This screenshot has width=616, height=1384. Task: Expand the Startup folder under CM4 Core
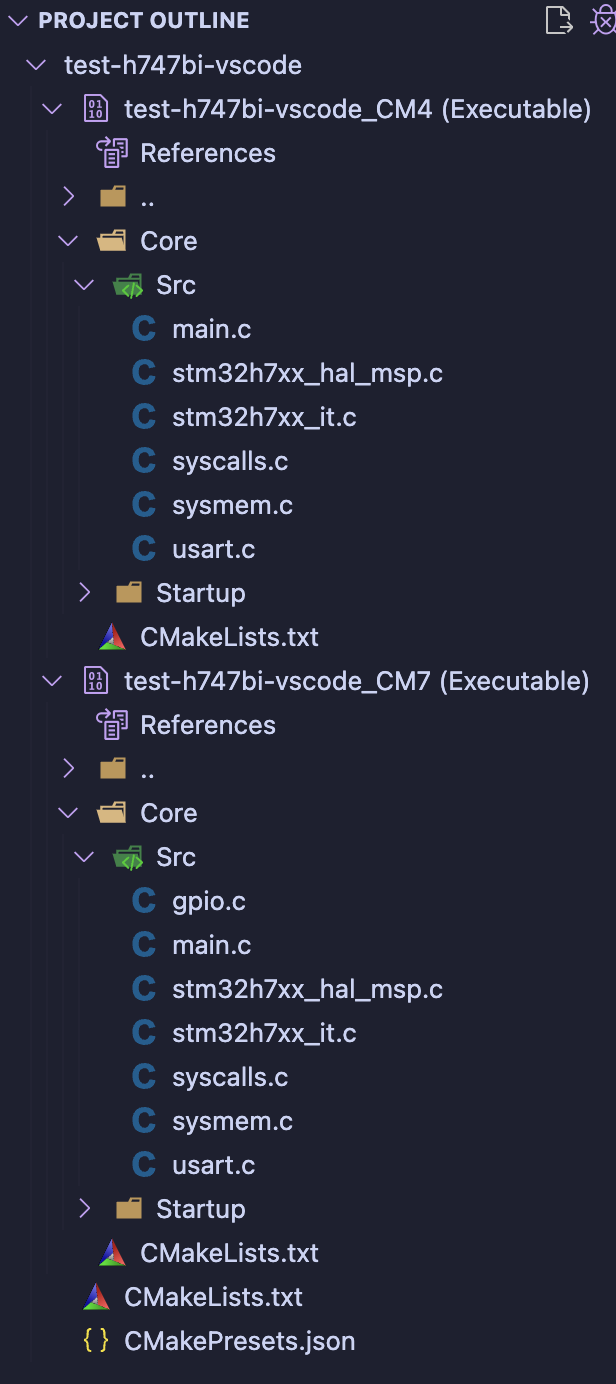84,592
